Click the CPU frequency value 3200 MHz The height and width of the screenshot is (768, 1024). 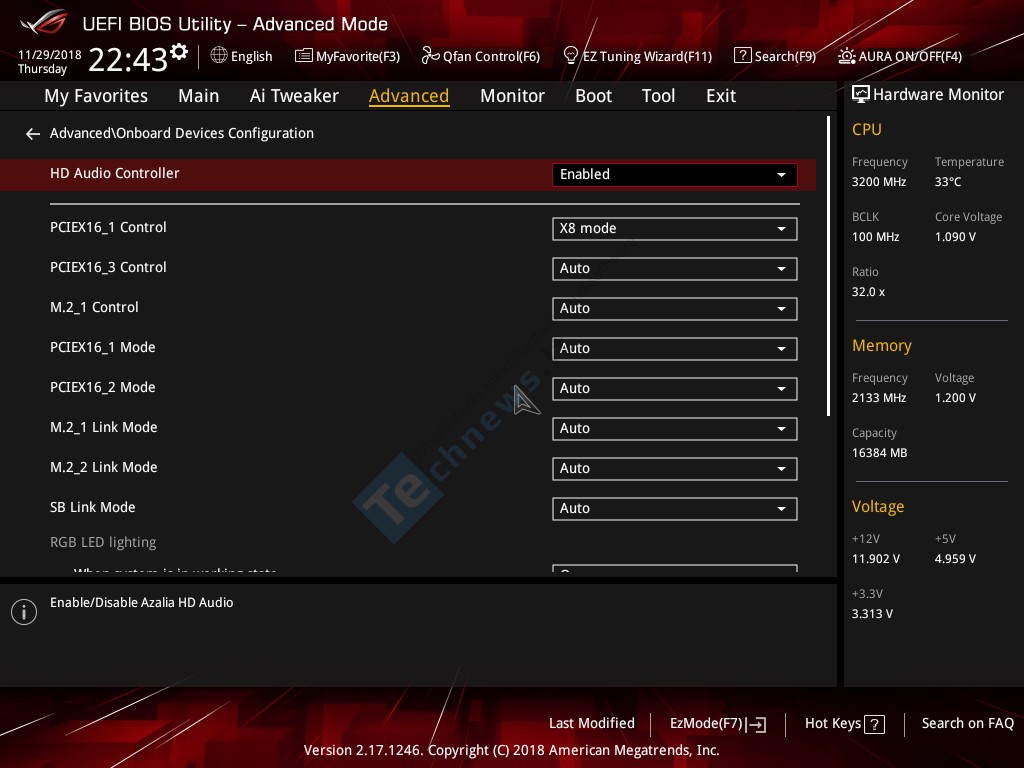tap(879, 182)
